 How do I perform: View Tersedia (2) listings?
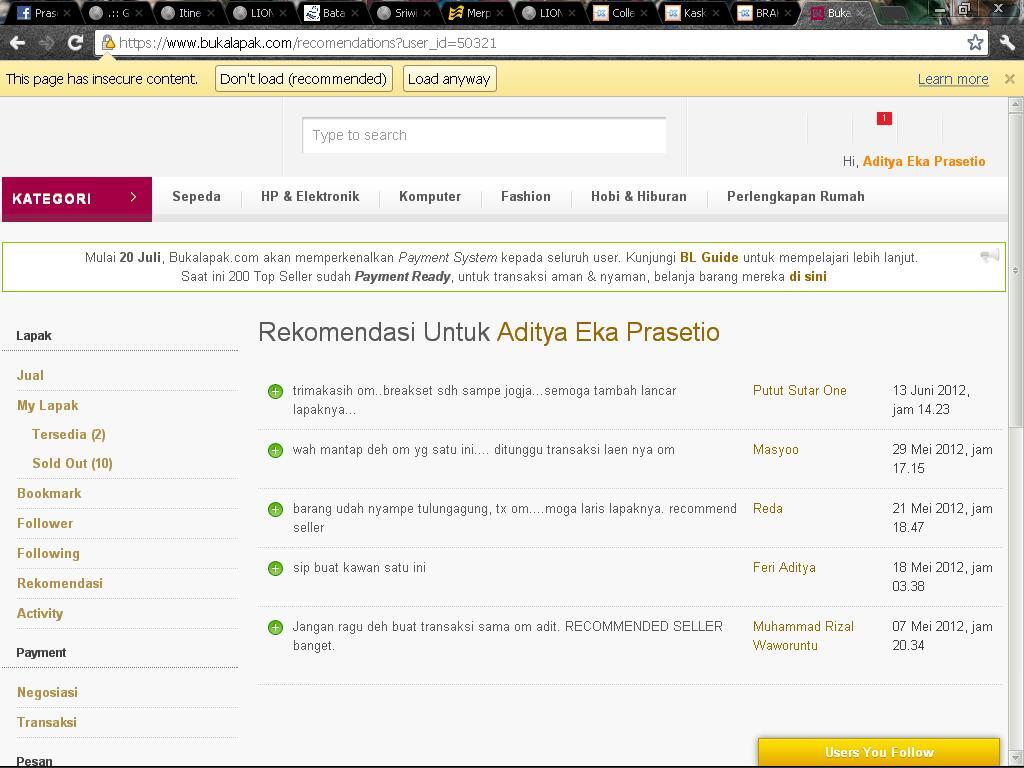point(69,434)
